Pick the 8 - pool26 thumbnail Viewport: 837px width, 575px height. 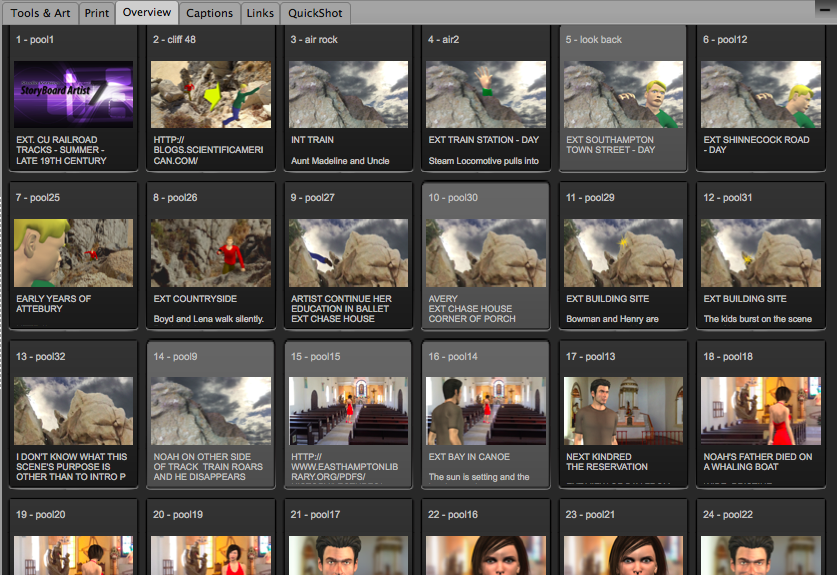pos(211,253)
